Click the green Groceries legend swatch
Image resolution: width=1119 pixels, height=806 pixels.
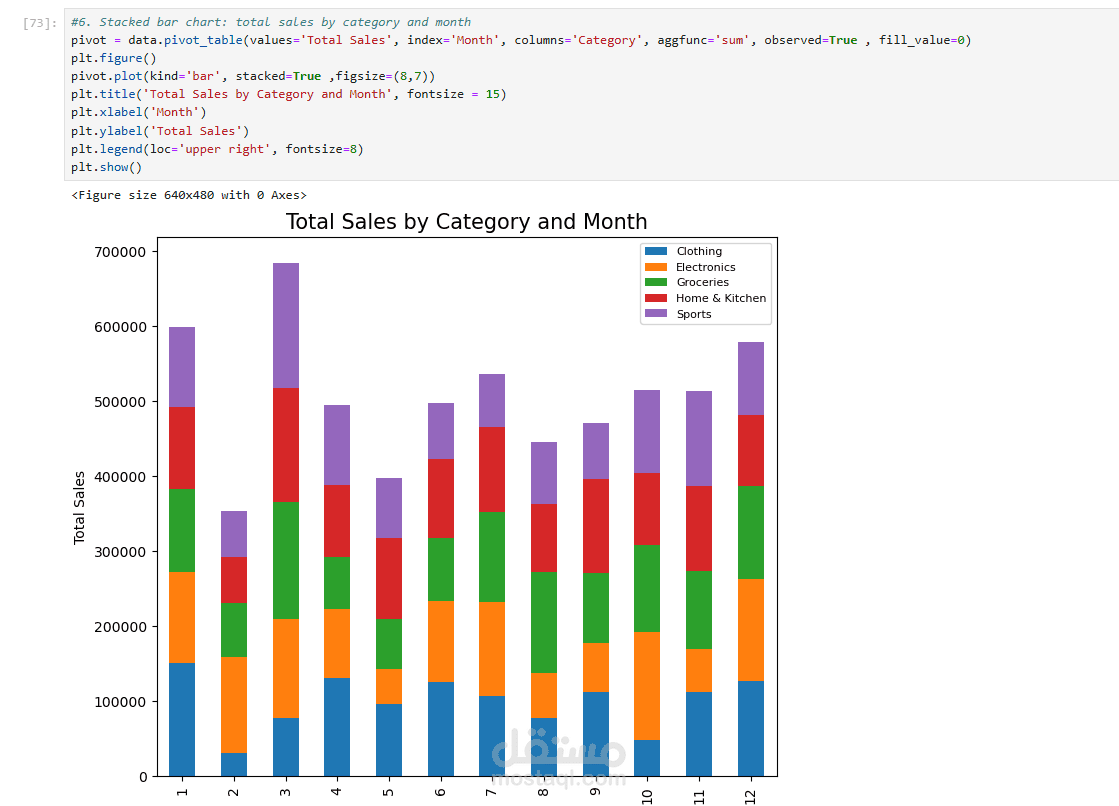coord(656,283)
